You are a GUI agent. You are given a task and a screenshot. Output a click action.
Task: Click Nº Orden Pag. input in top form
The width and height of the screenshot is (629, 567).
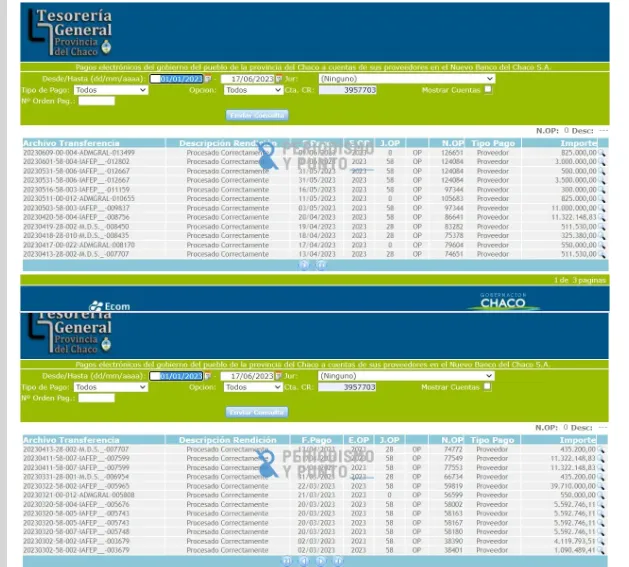pyautogui.click(x=96, y=100)
